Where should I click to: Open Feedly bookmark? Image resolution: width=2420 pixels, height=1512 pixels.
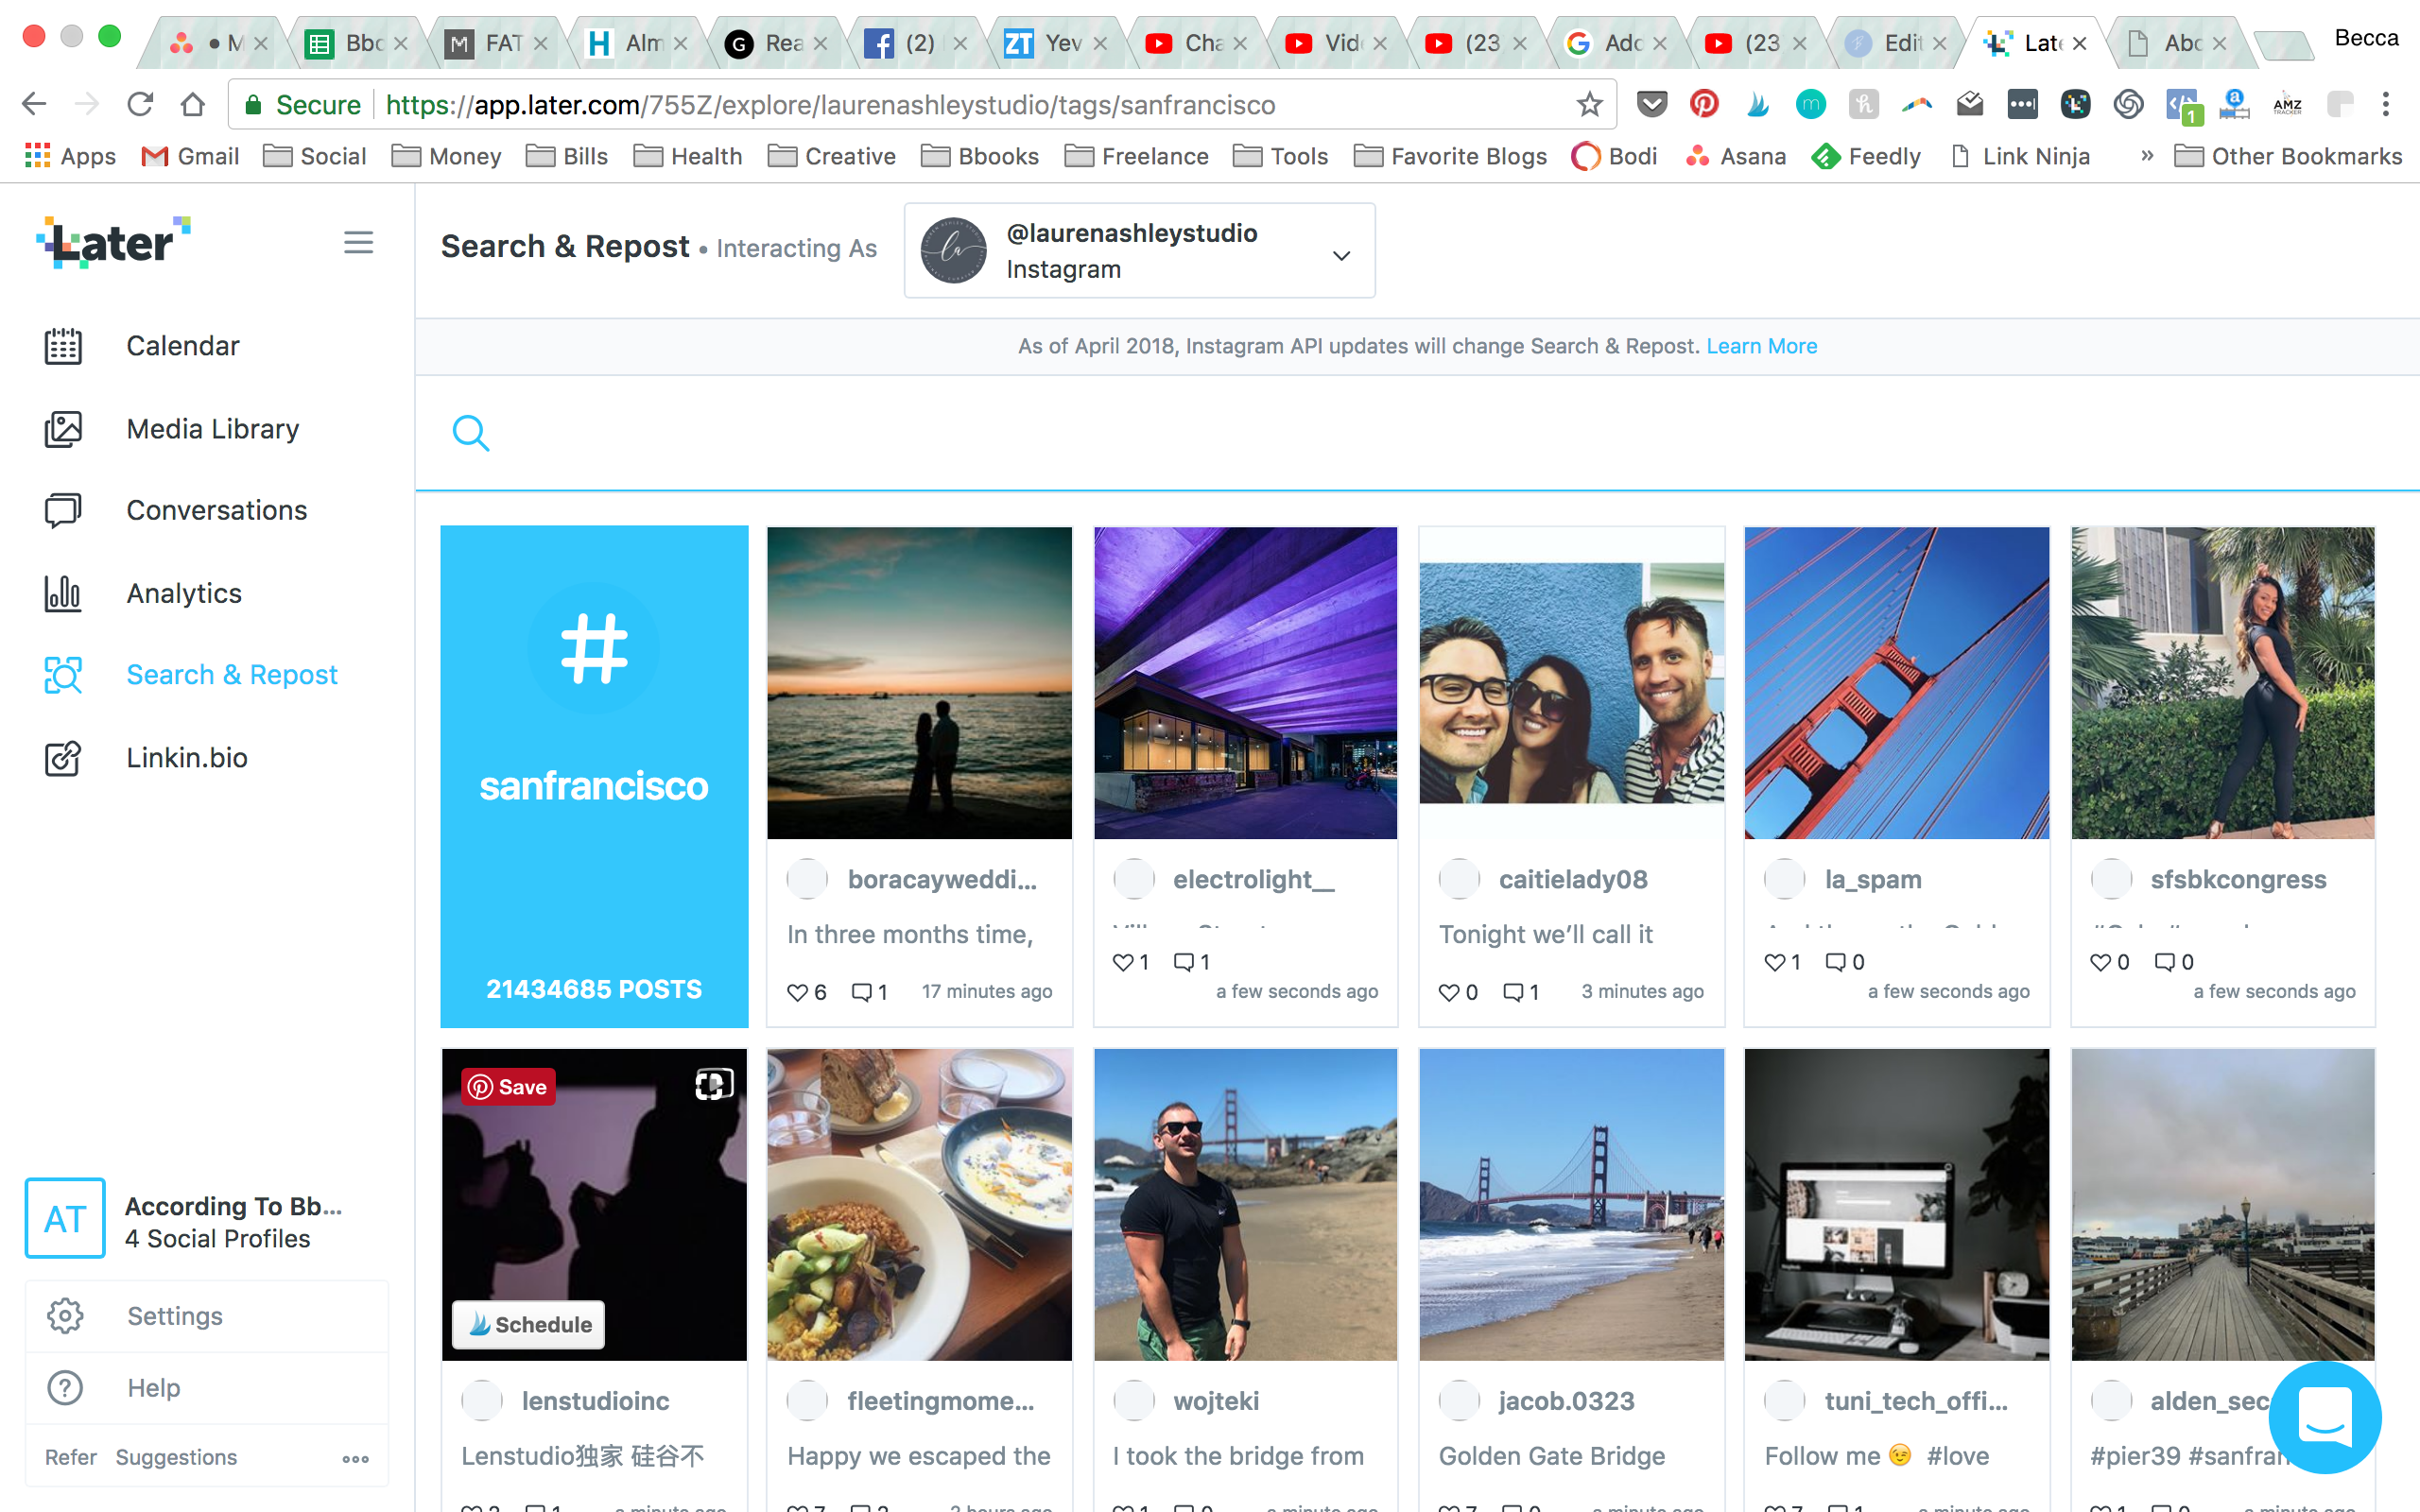tap(1866, 157)
